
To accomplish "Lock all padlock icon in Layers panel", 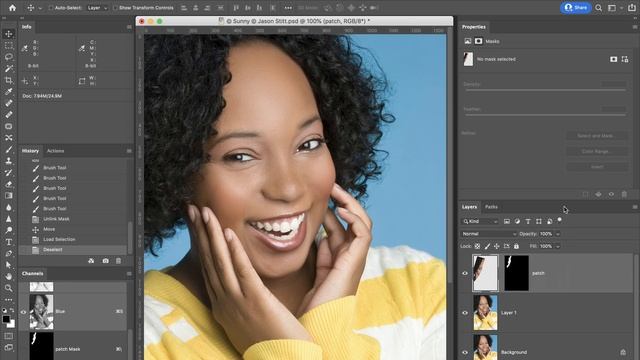I will (516, 246).
